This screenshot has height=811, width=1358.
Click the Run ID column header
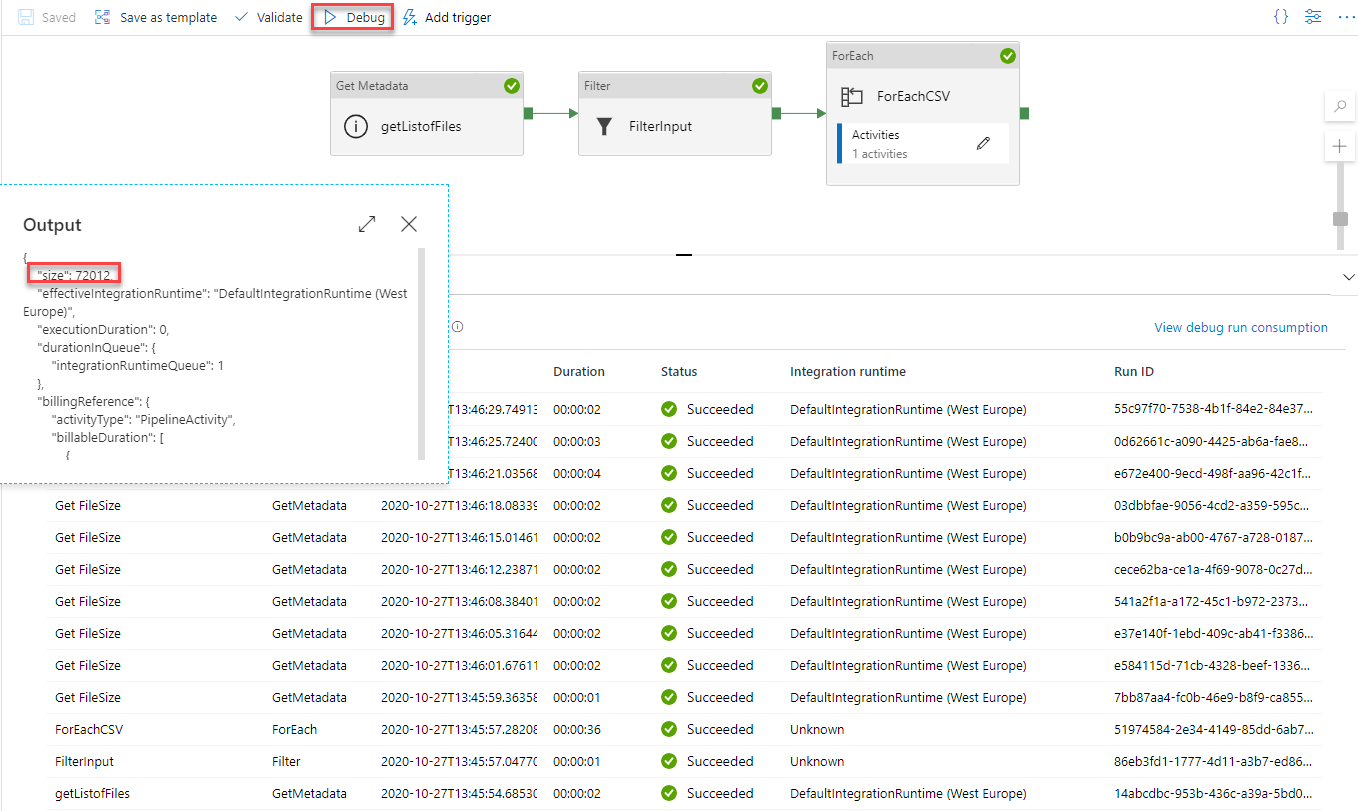click(x=1134, y=371)
